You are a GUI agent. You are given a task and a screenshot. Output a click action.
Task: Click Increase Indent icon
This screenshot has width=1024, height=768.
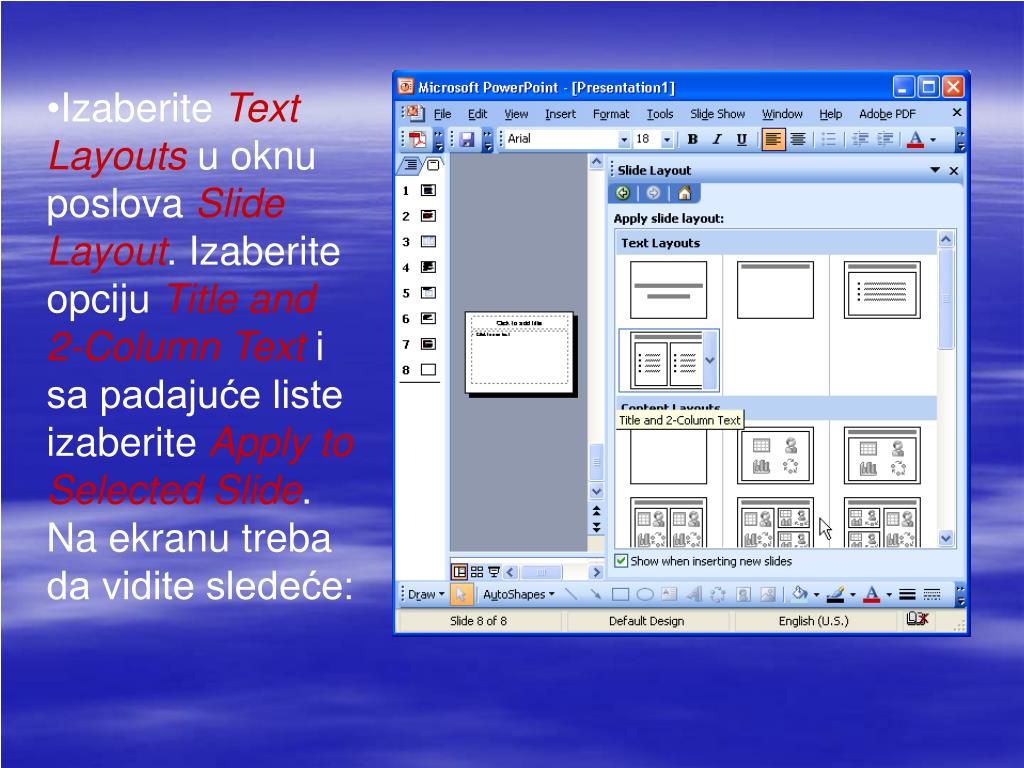pos(885,139)
